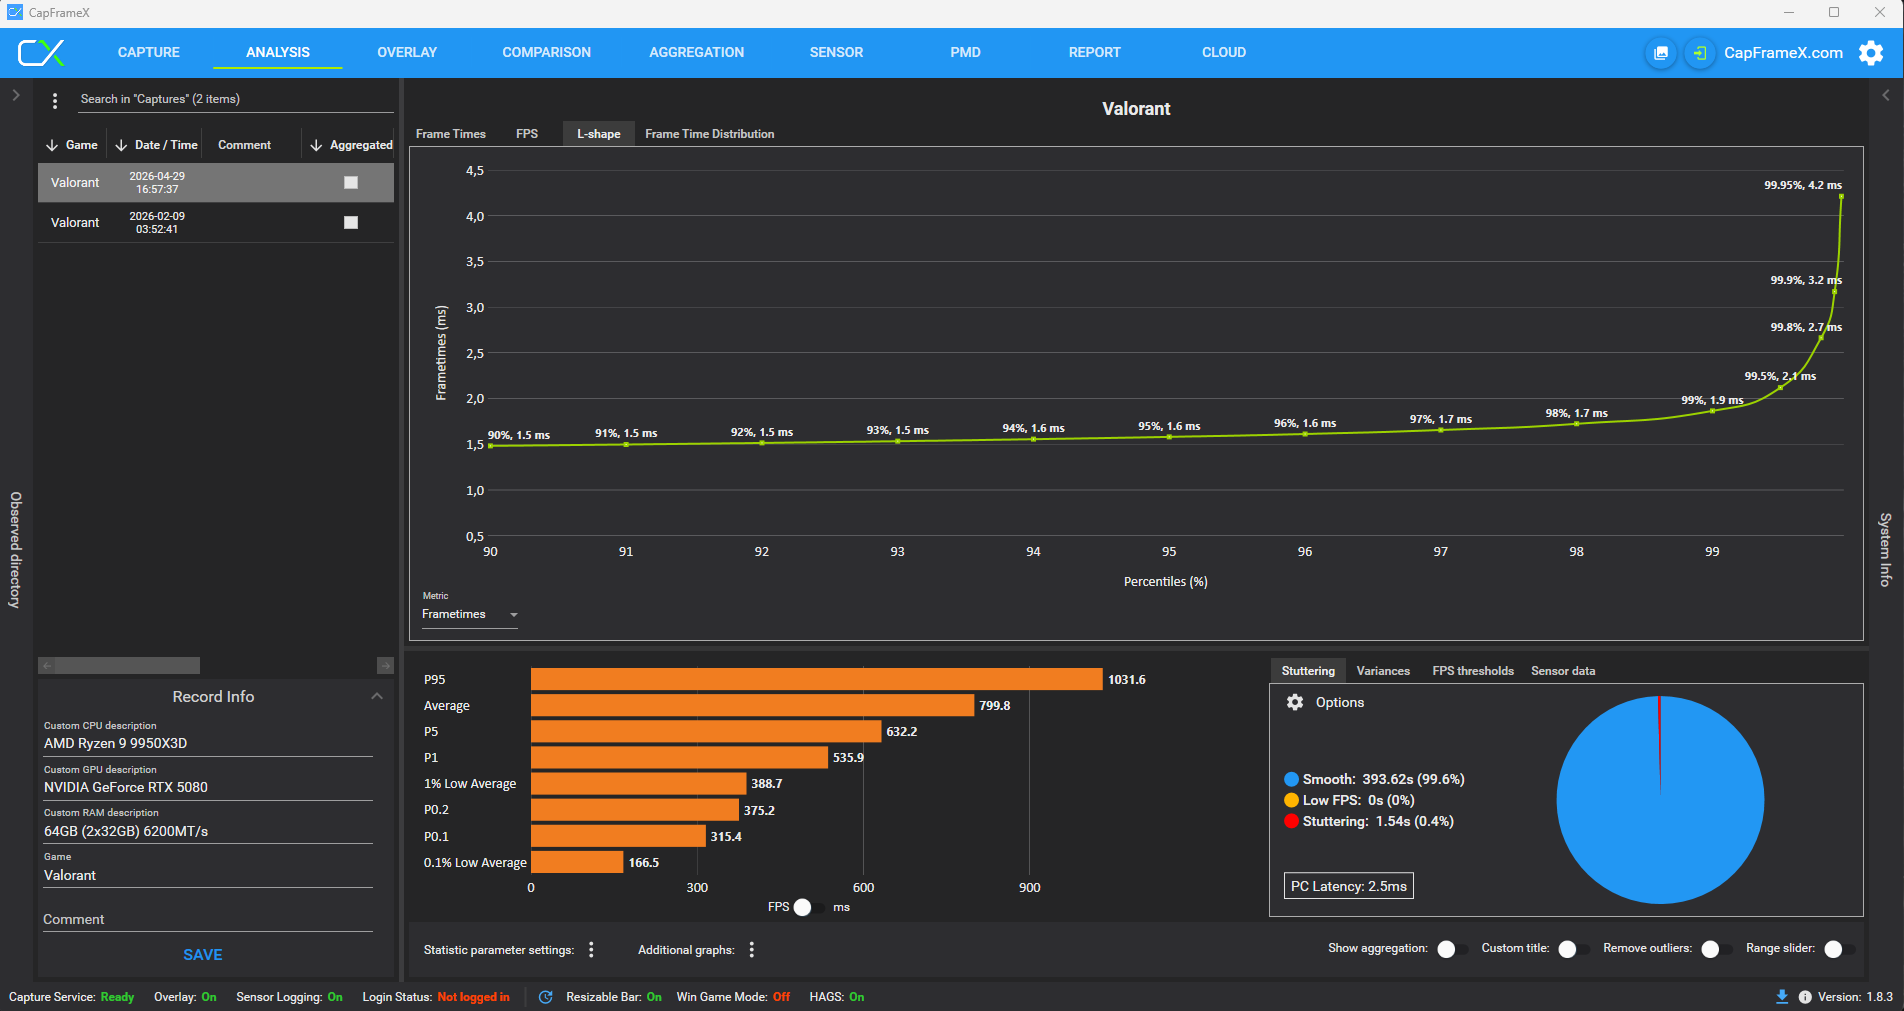Edit the Custom GPU description field
This screenshot has width=1904, height=1011.
tap(208, 788)
